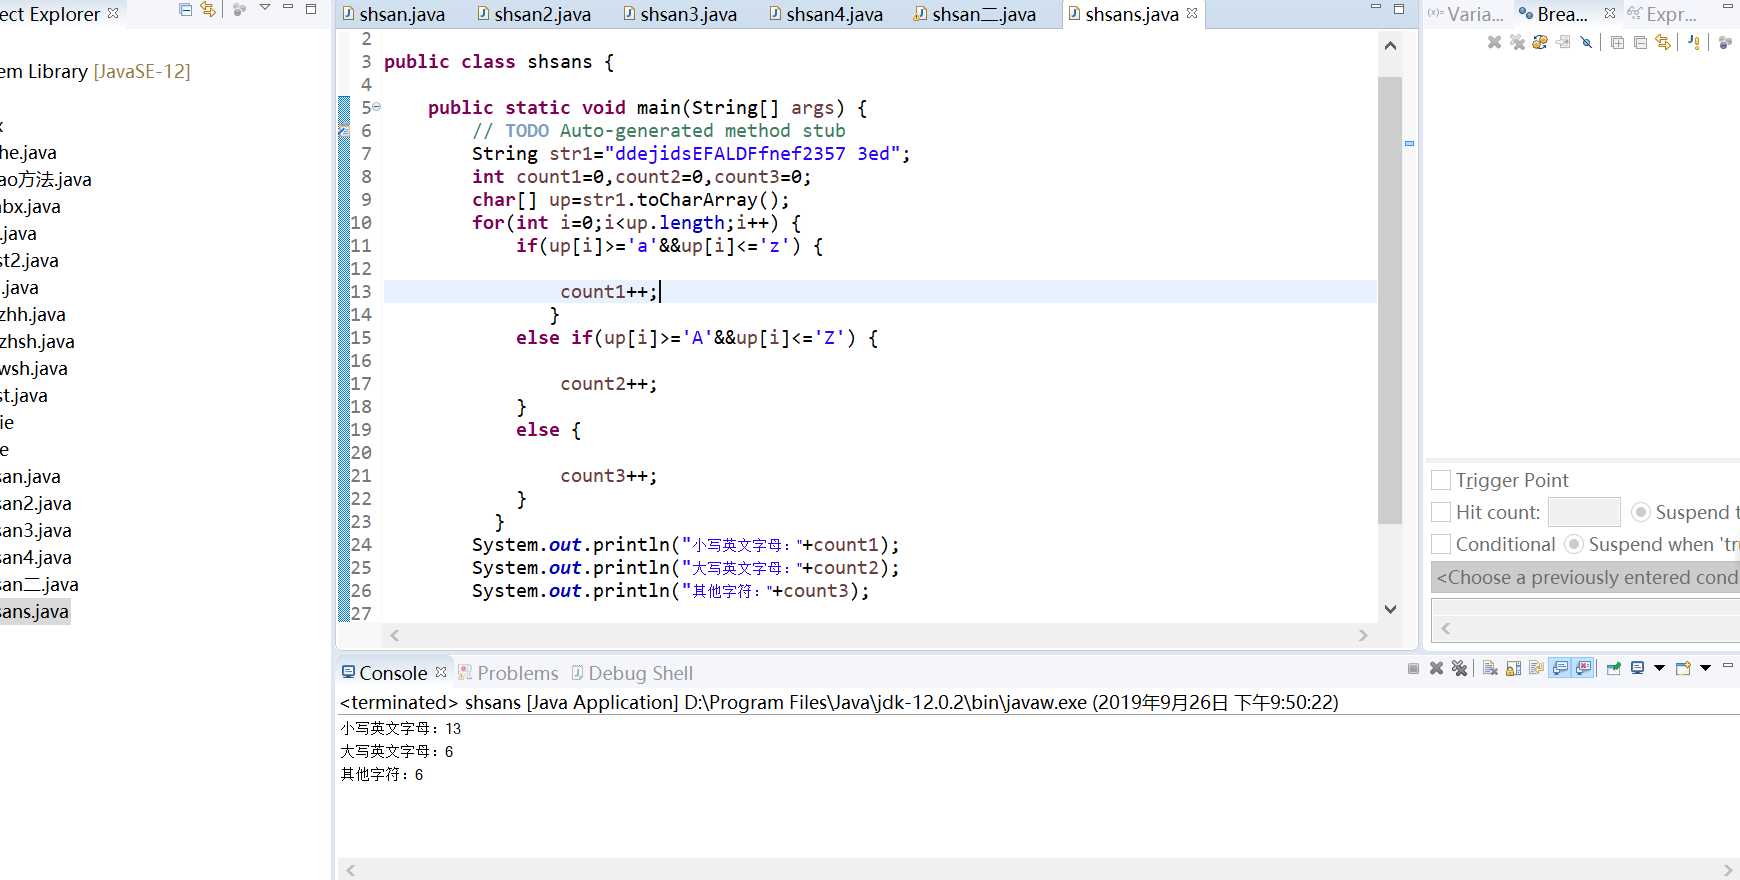Remove selected breakpoints in Breakpoints view
Viewport: 1740px width, 880px height.
click(x=1494, y=42)
